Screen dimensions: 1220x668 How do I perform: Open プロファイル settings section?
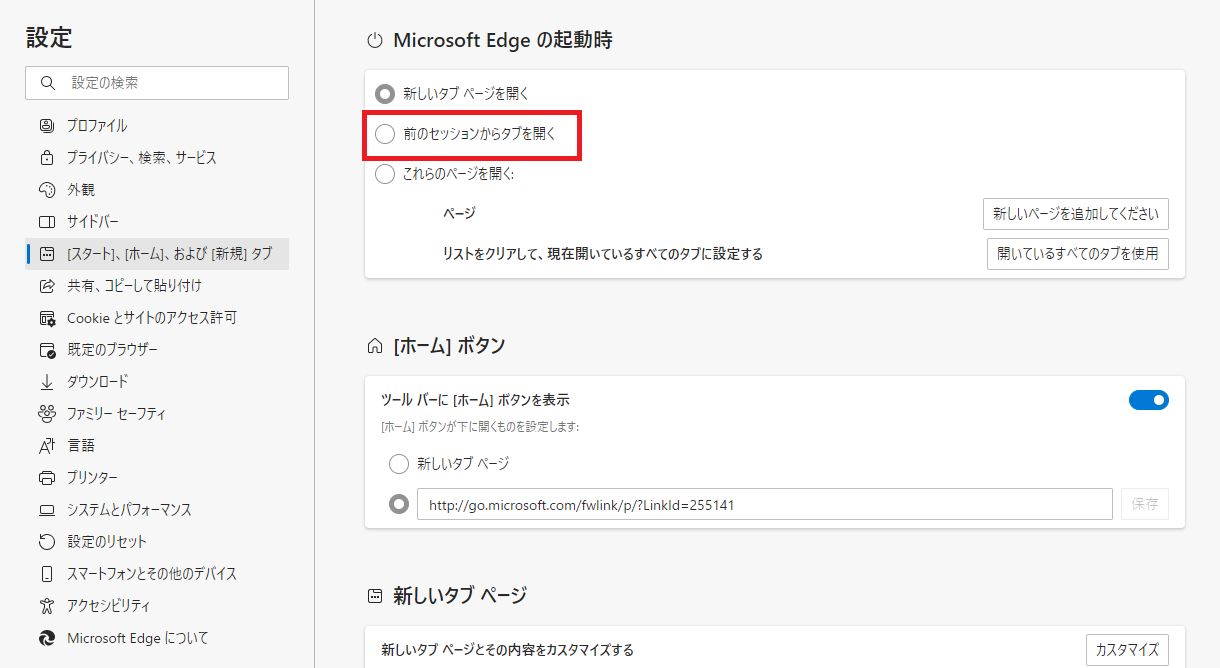[157, 126]
